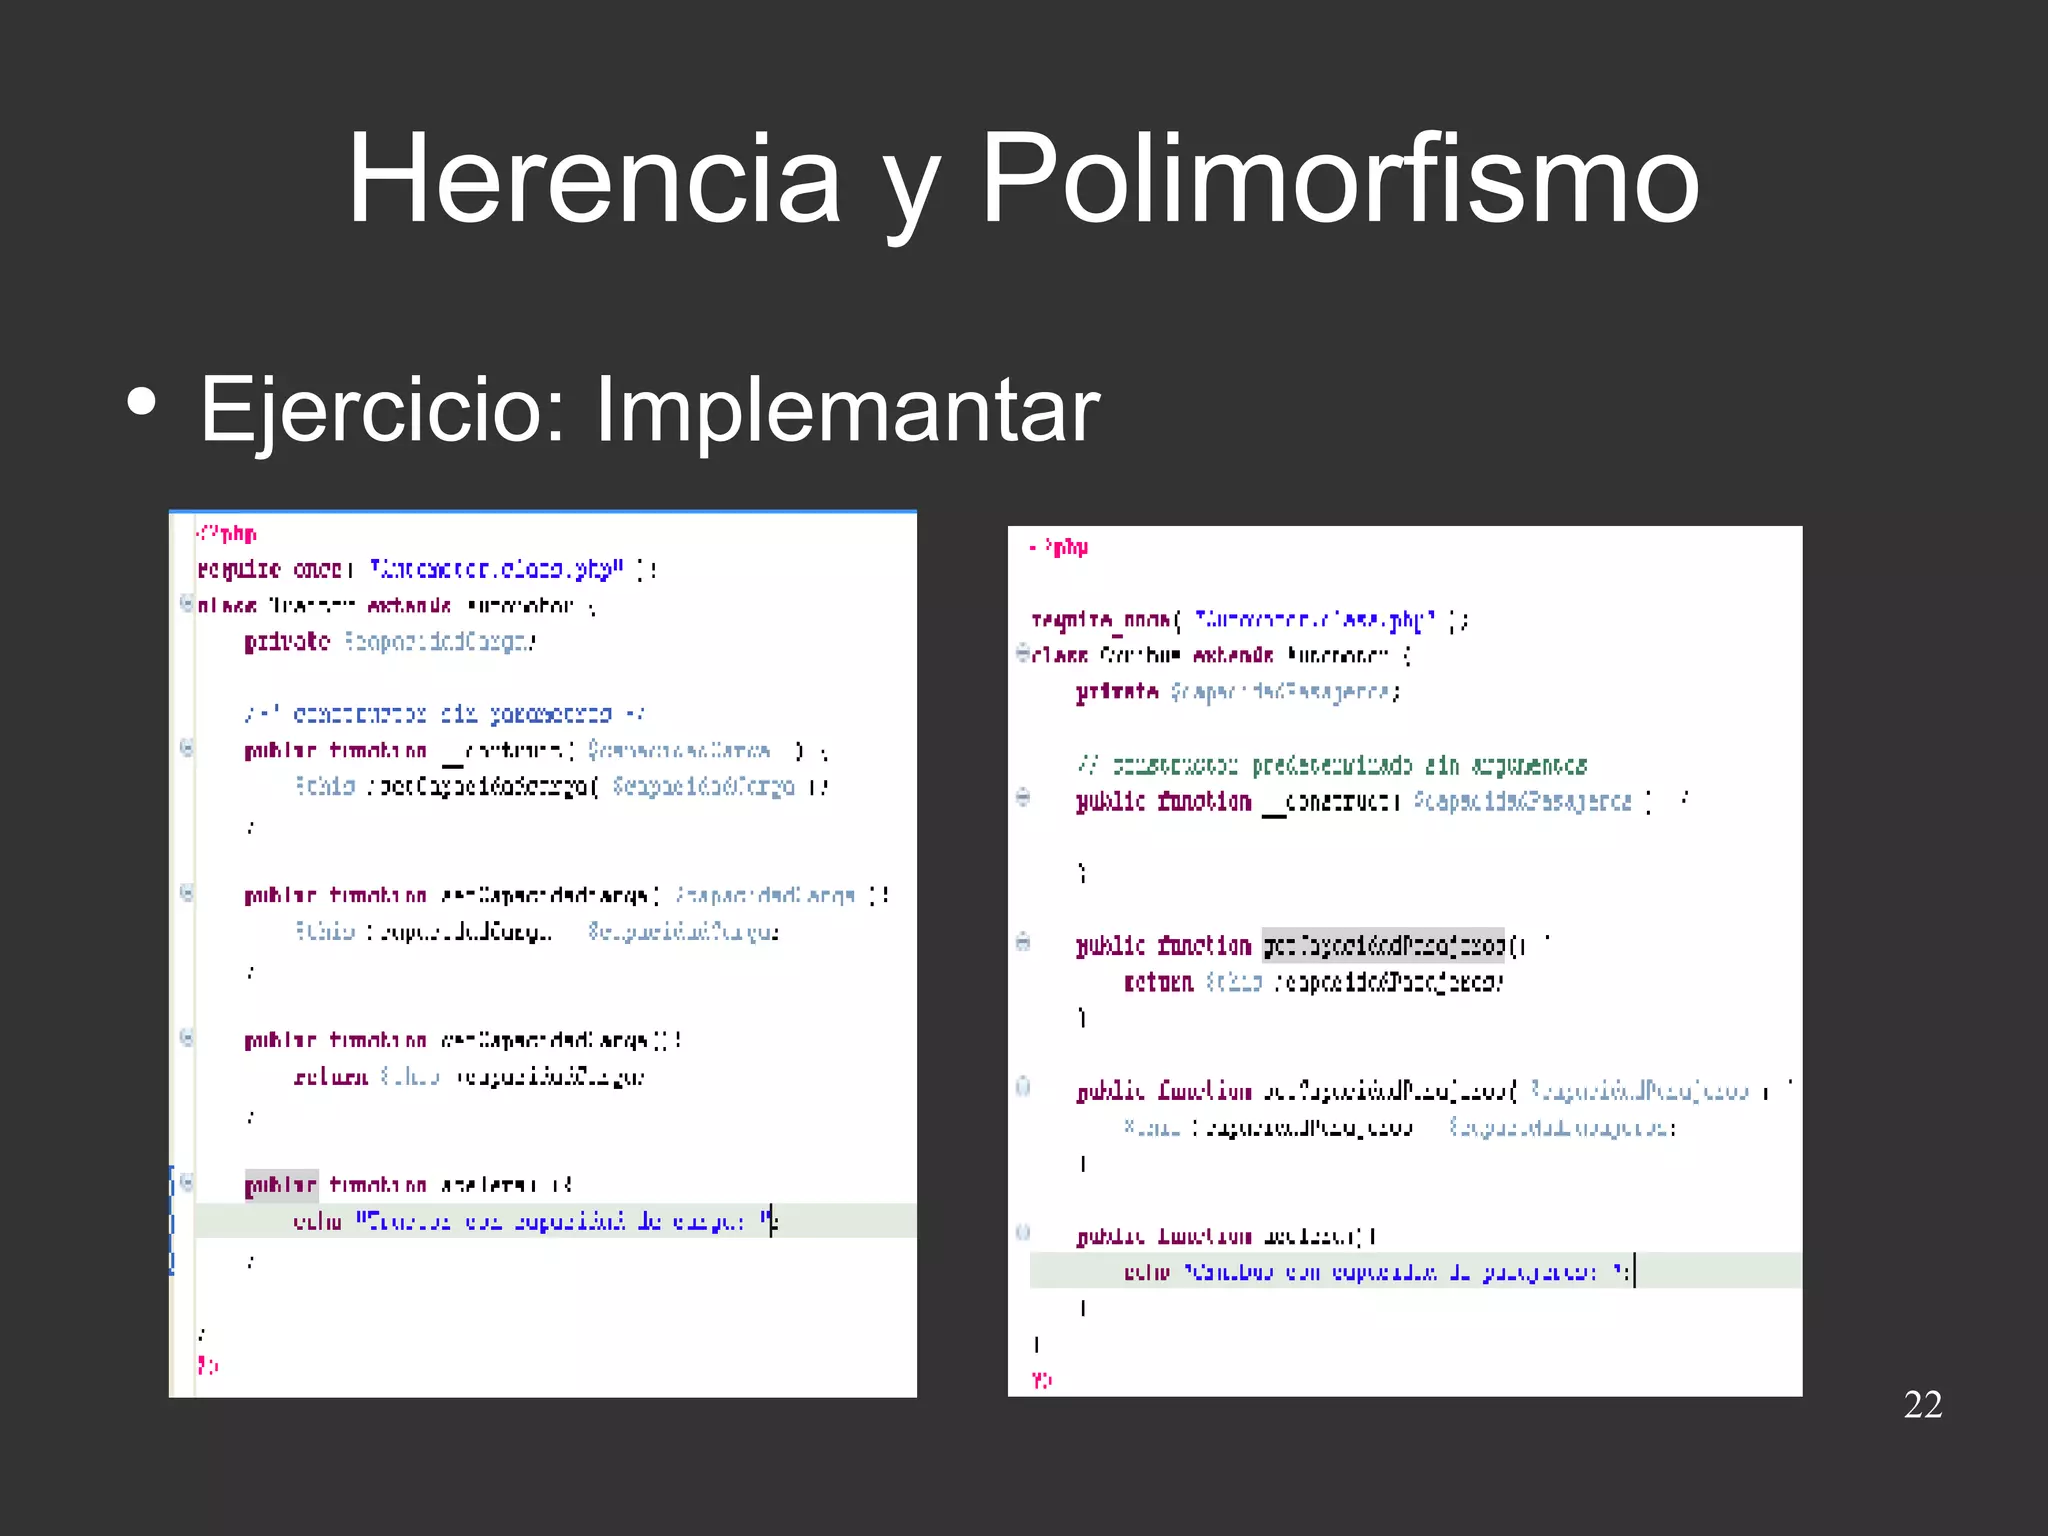Click the closing php tag in right code
Screen dimensions: 2048x1536
(1041, 1380)
